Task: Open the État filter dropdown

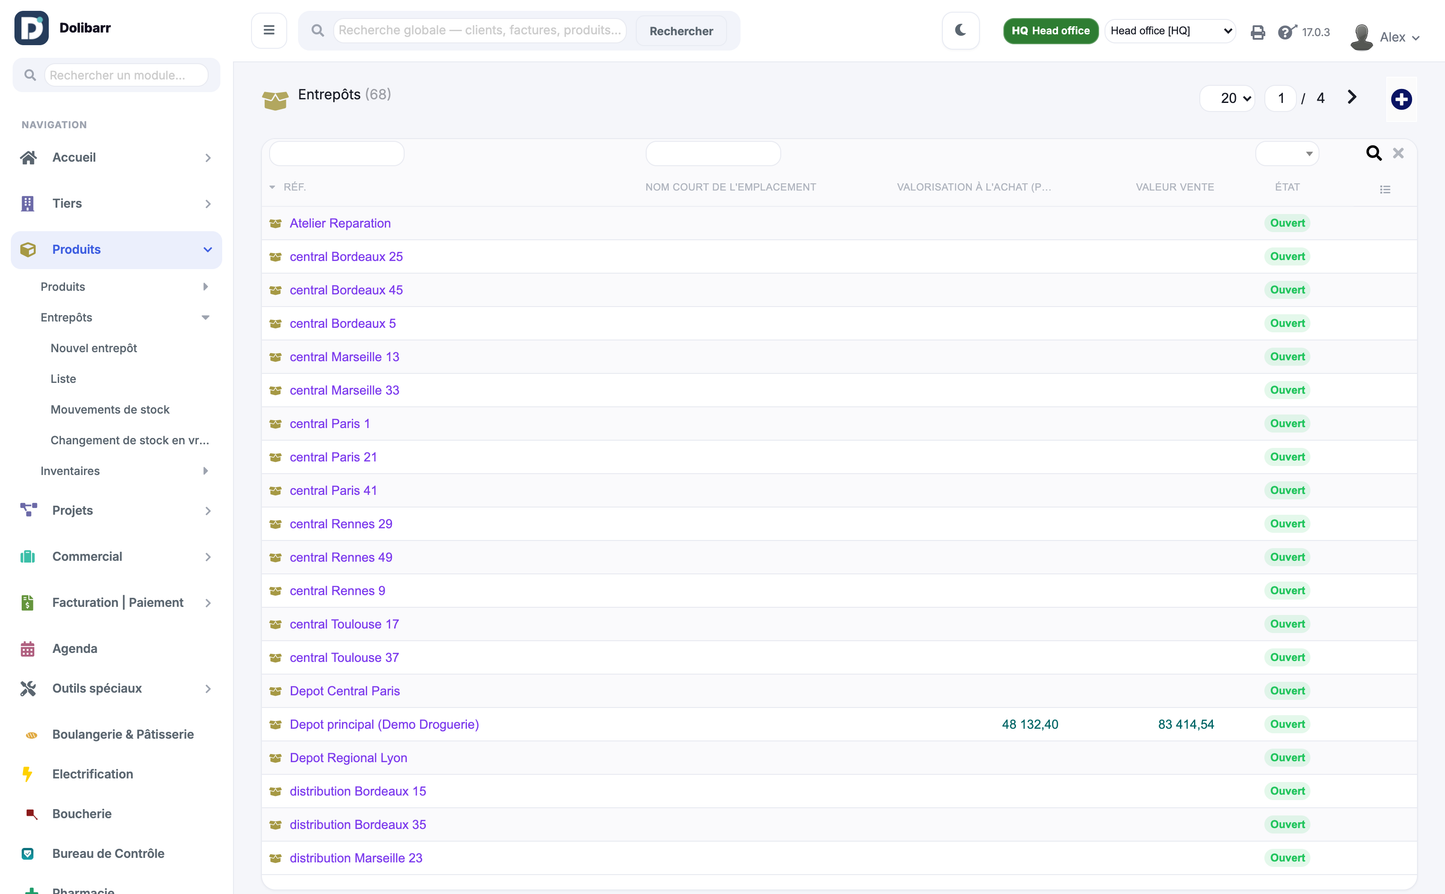Action: tap(1287, 153)
